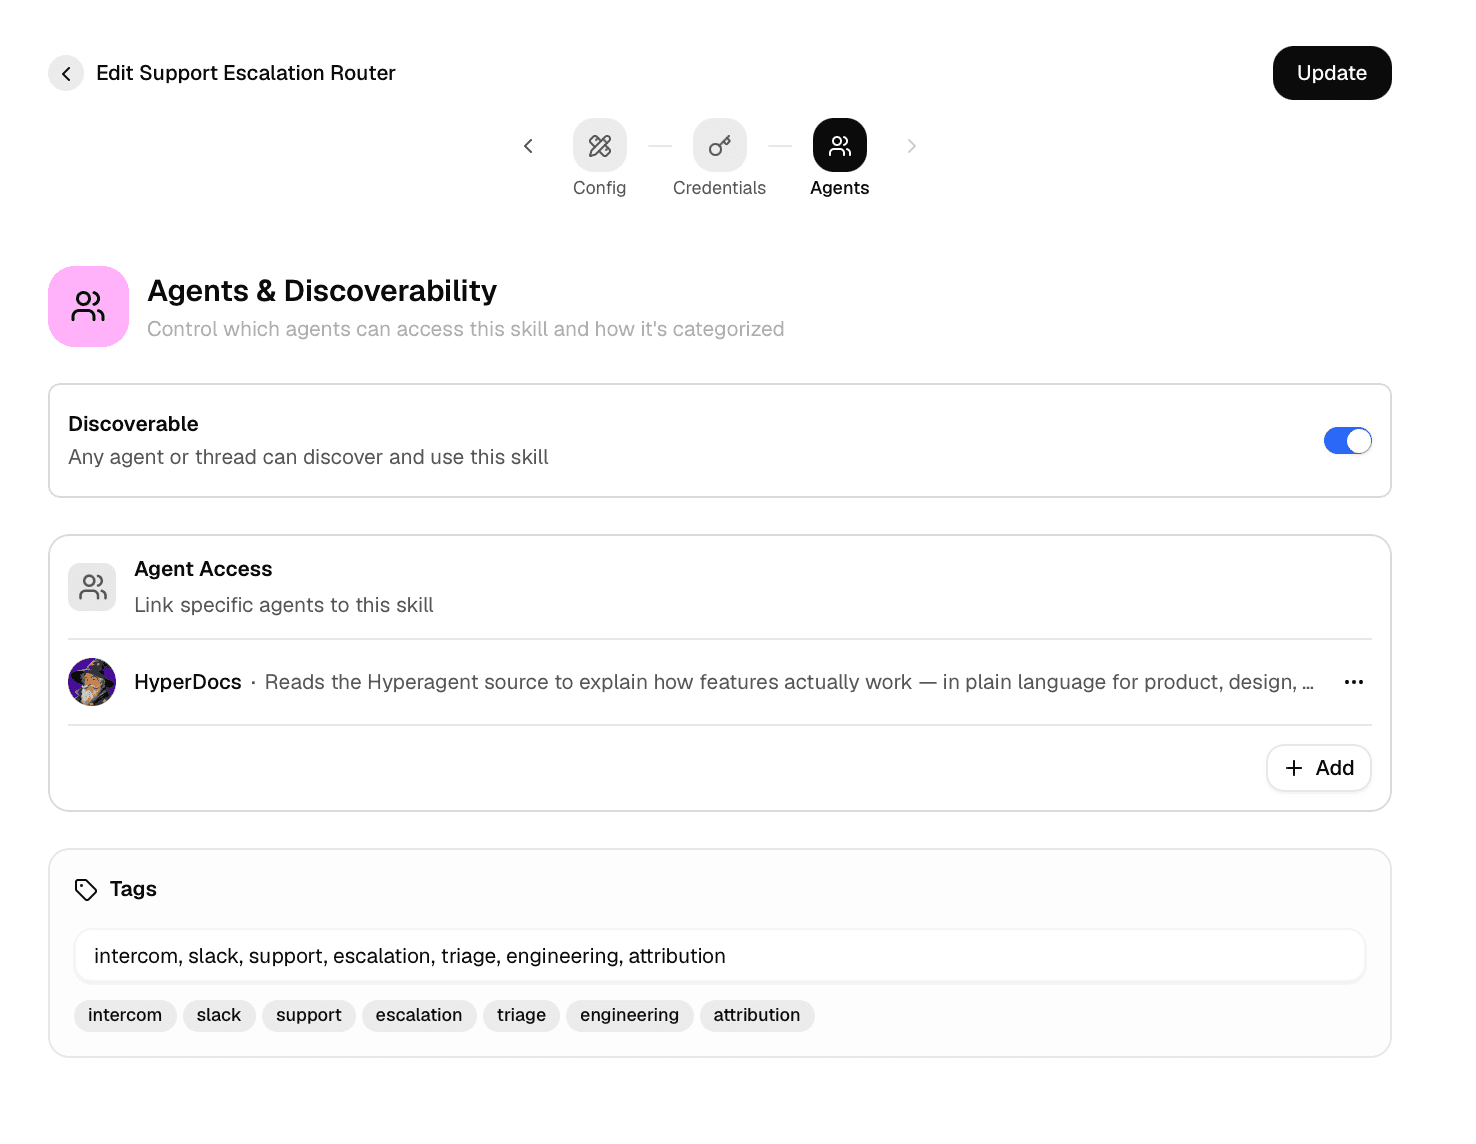Image resolution: width=1476 pixels, height=1144 pixels.
Task: Open the three-dot menu for HyperDocs
Action: click(x=1354, y=682)
